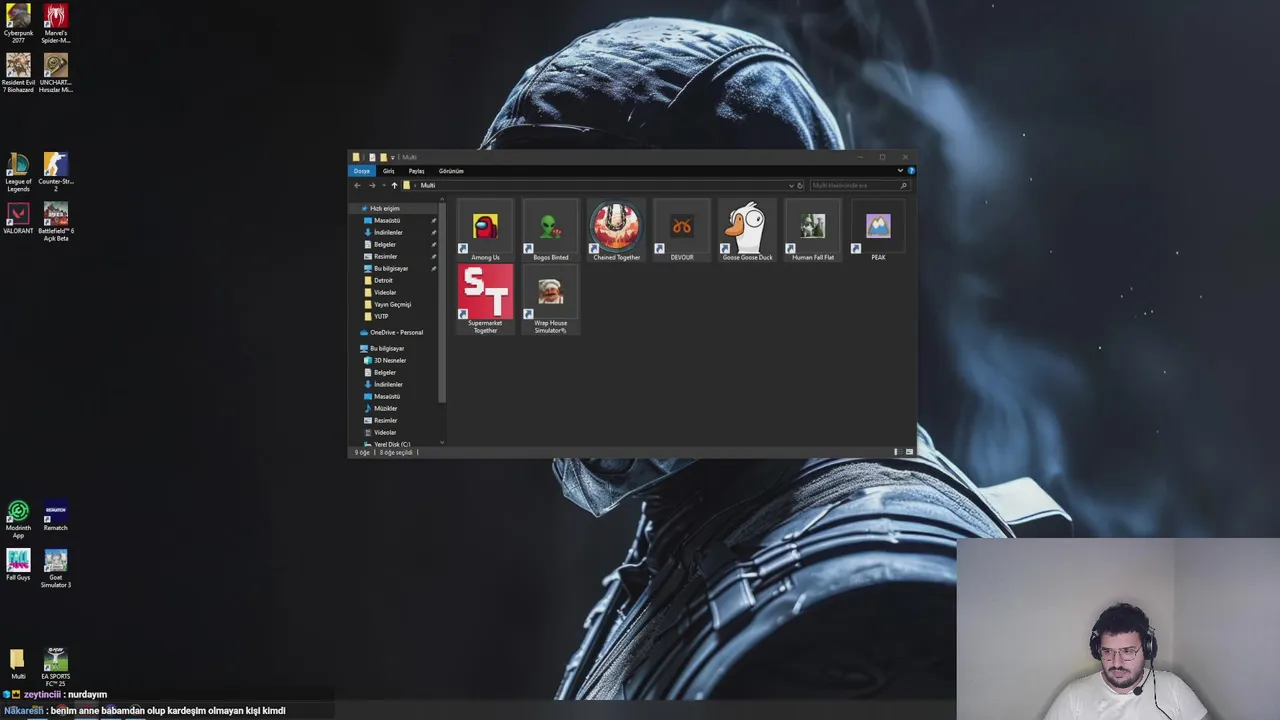1280x720 pixels.
Task: Go back in Explorer navigation
Action: [357, 185]
